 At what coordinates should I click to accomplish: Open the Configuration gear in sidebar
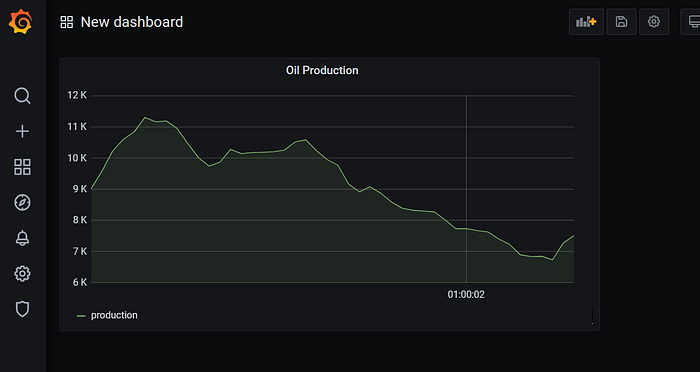click(22, 273)
